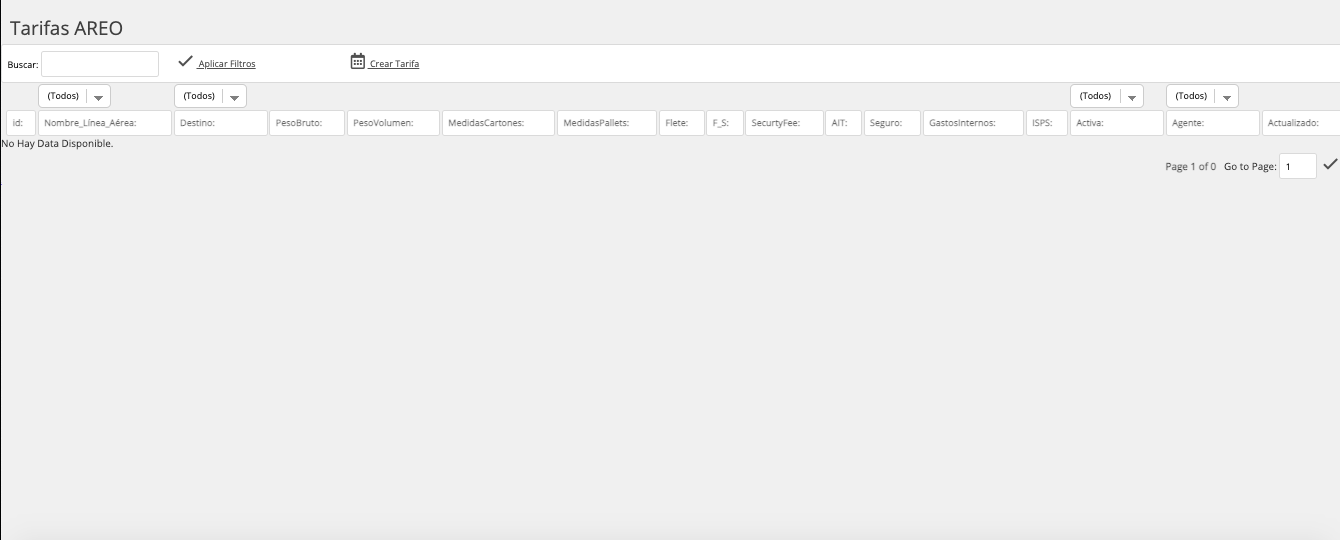
Task: Confirm Go to Page with checkmark icon
Action: point(1330,164)
